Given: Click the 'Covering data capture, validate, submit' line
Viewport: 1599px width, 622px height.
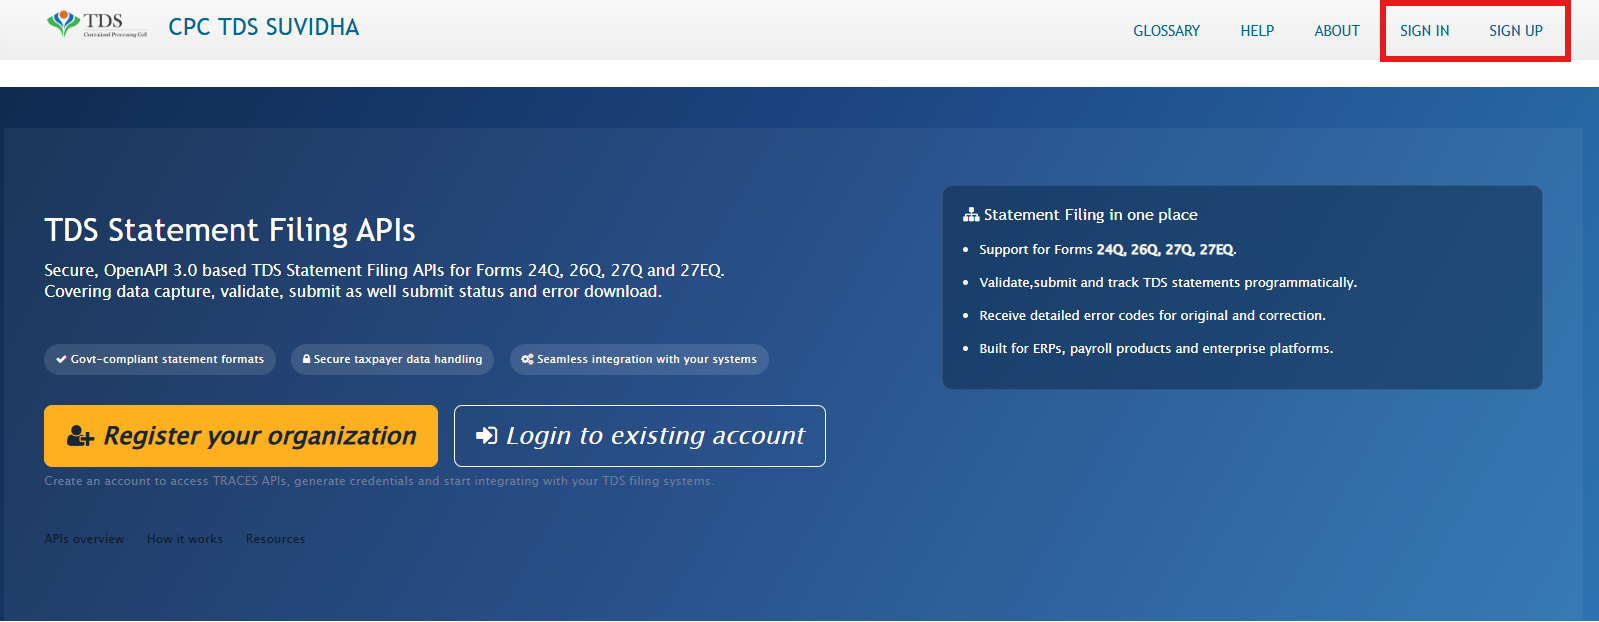Looking at the screenshot, I should pos(353,292).
